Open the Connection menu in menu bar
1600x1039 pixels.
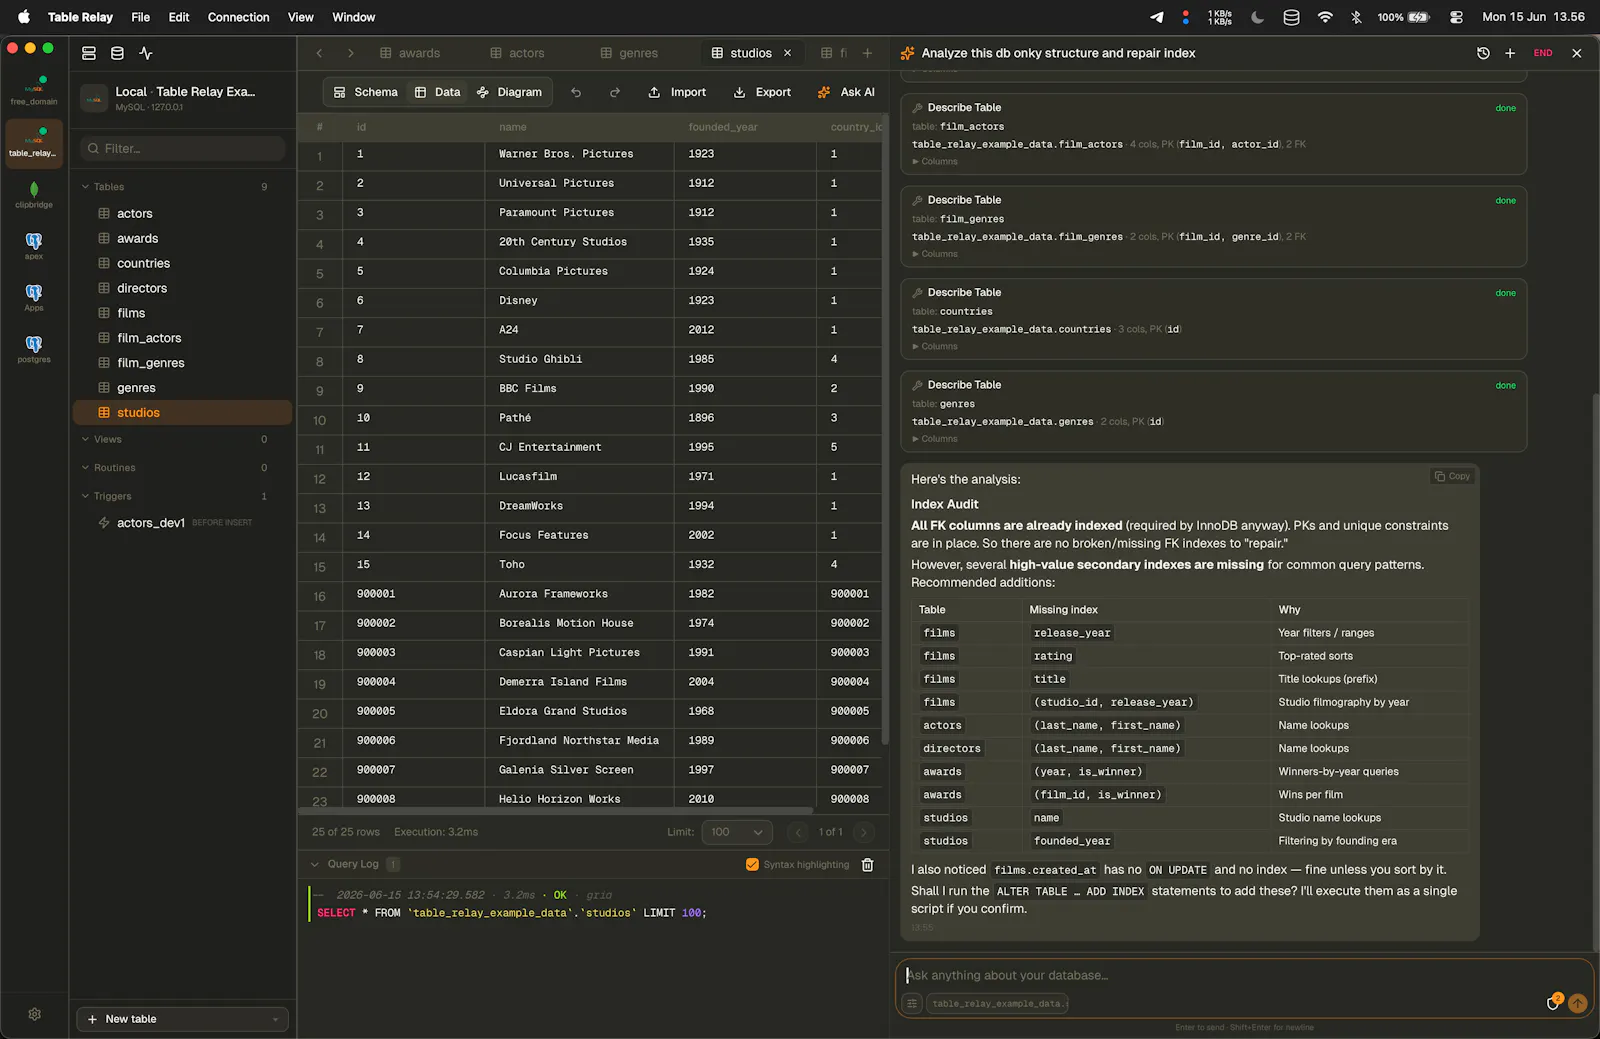tap(238, 17)
